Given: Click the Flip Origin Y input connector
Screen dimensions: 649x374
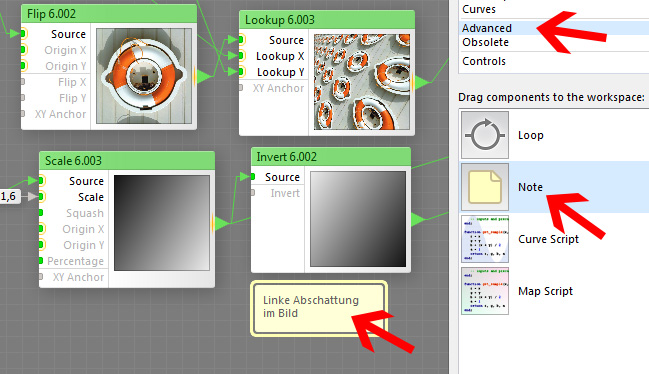Looking at the screenshot, I should coord(24,65).
